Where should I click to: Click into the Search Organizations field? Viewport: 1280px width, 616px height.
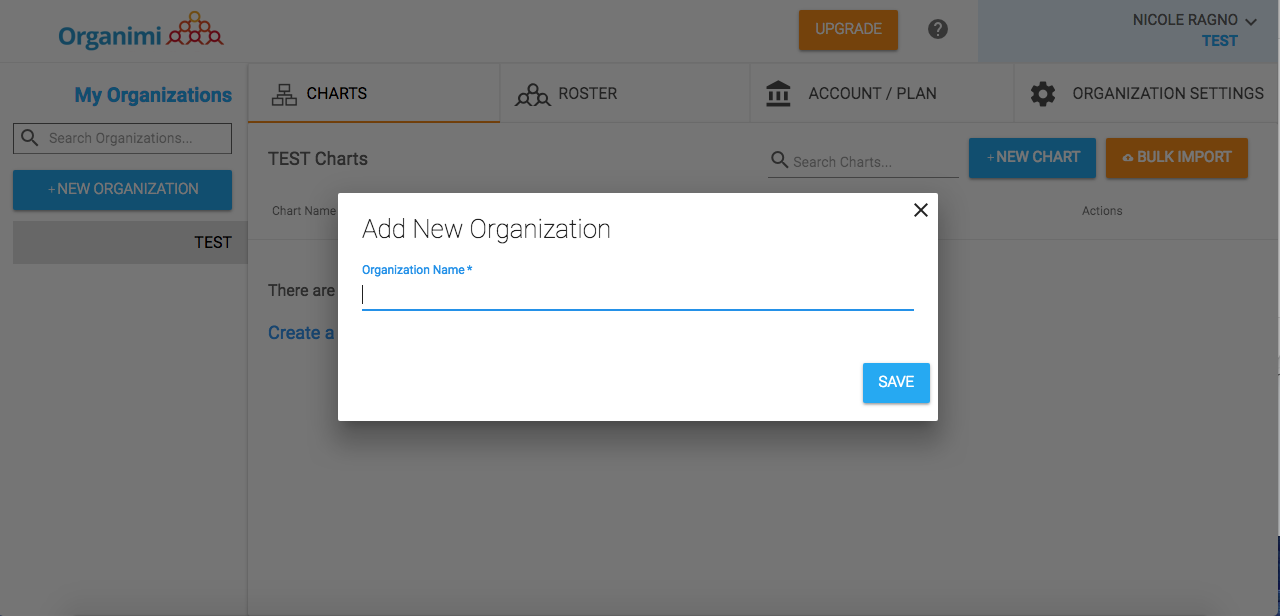pos(122,138)
